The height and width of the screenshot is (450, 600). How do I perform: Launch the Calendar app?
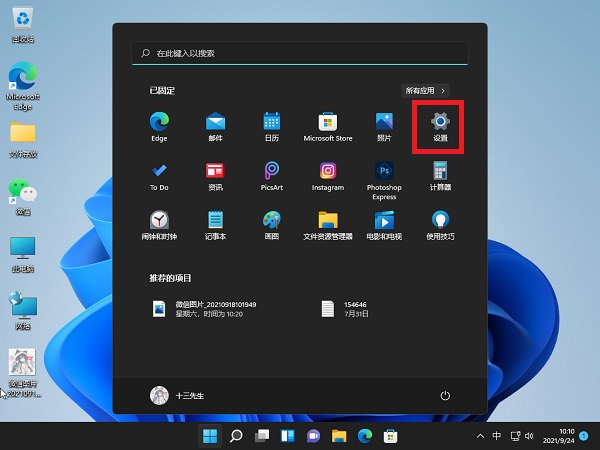point(271,124)
